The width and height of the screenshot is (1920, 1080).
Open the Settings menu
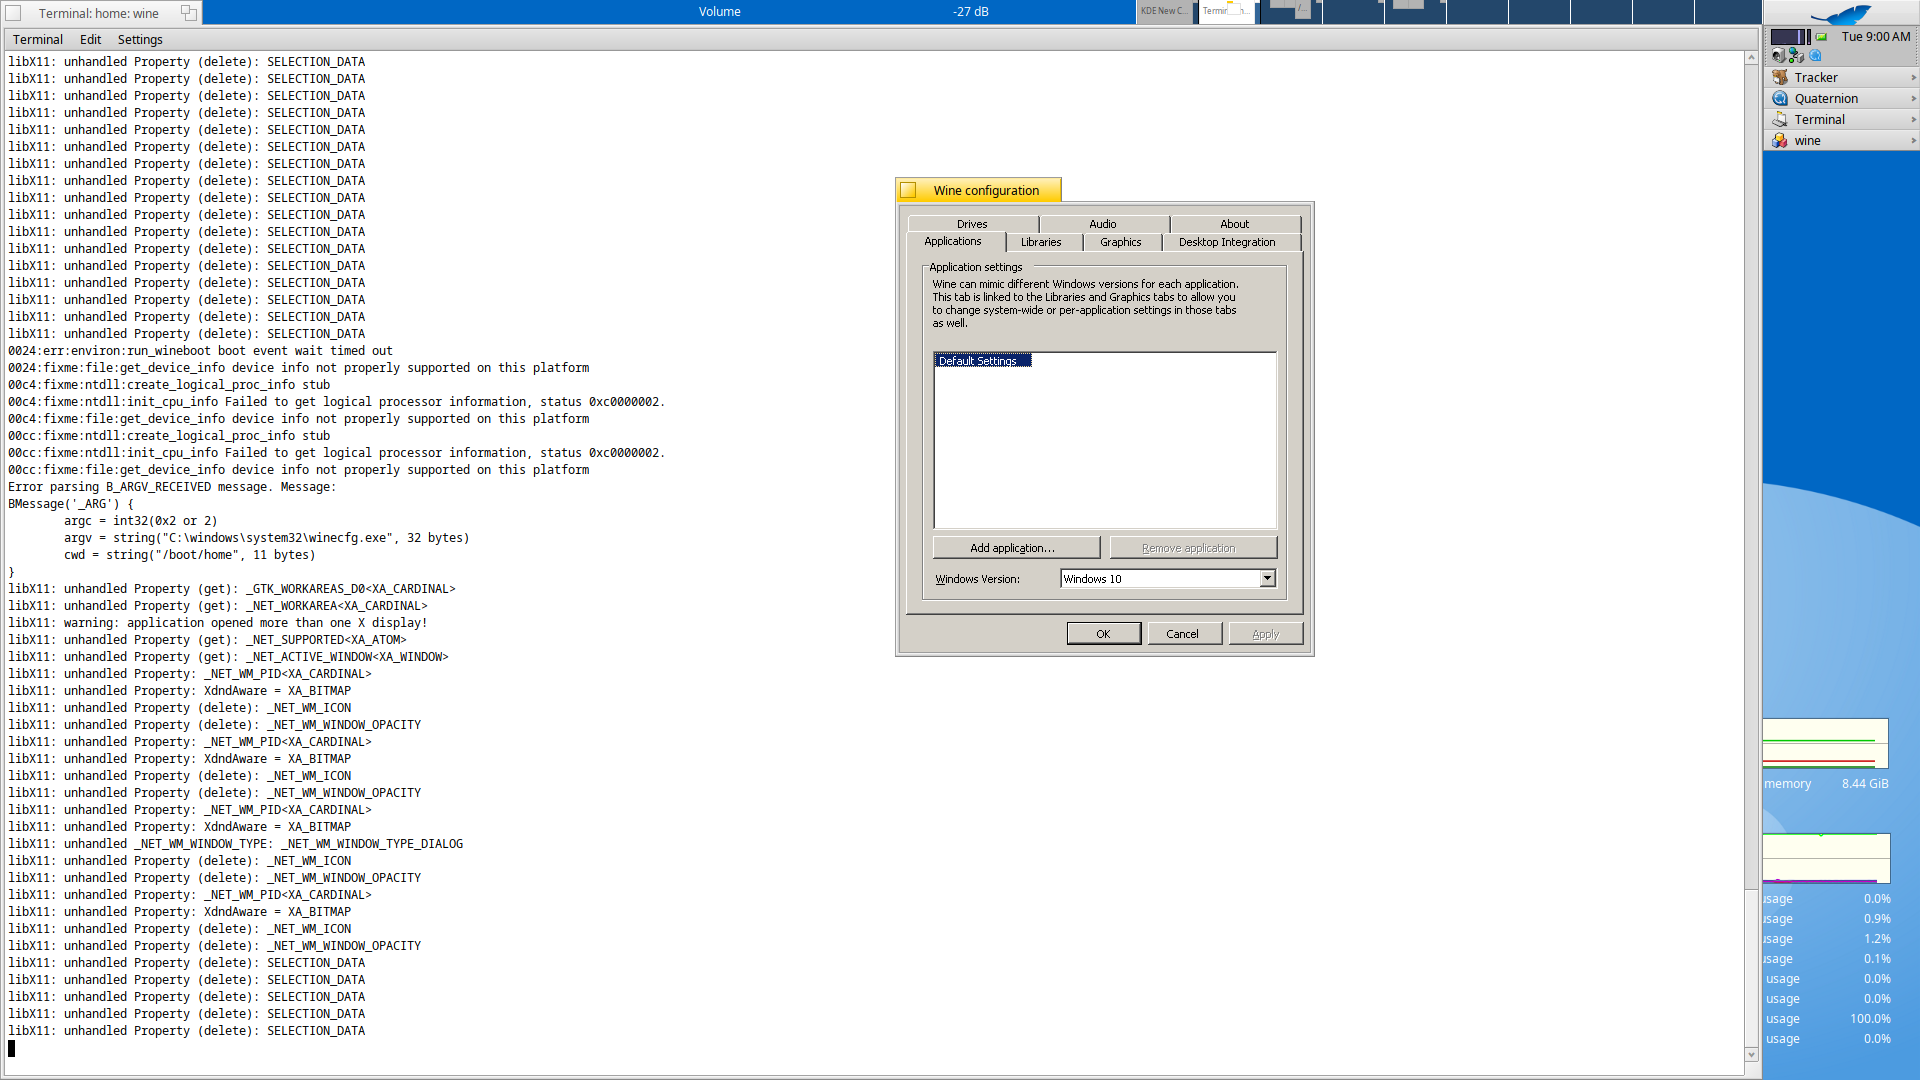(140, 39)
